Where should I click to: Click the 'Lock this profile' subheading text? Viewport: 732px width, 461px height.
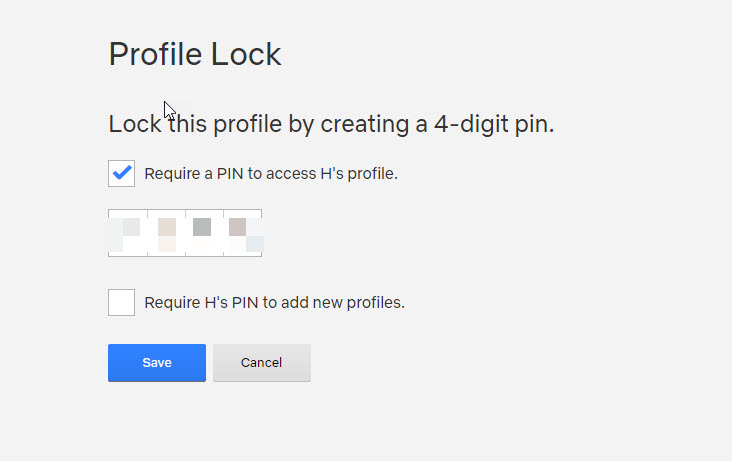pyautogui.click(x=331, y=125)
